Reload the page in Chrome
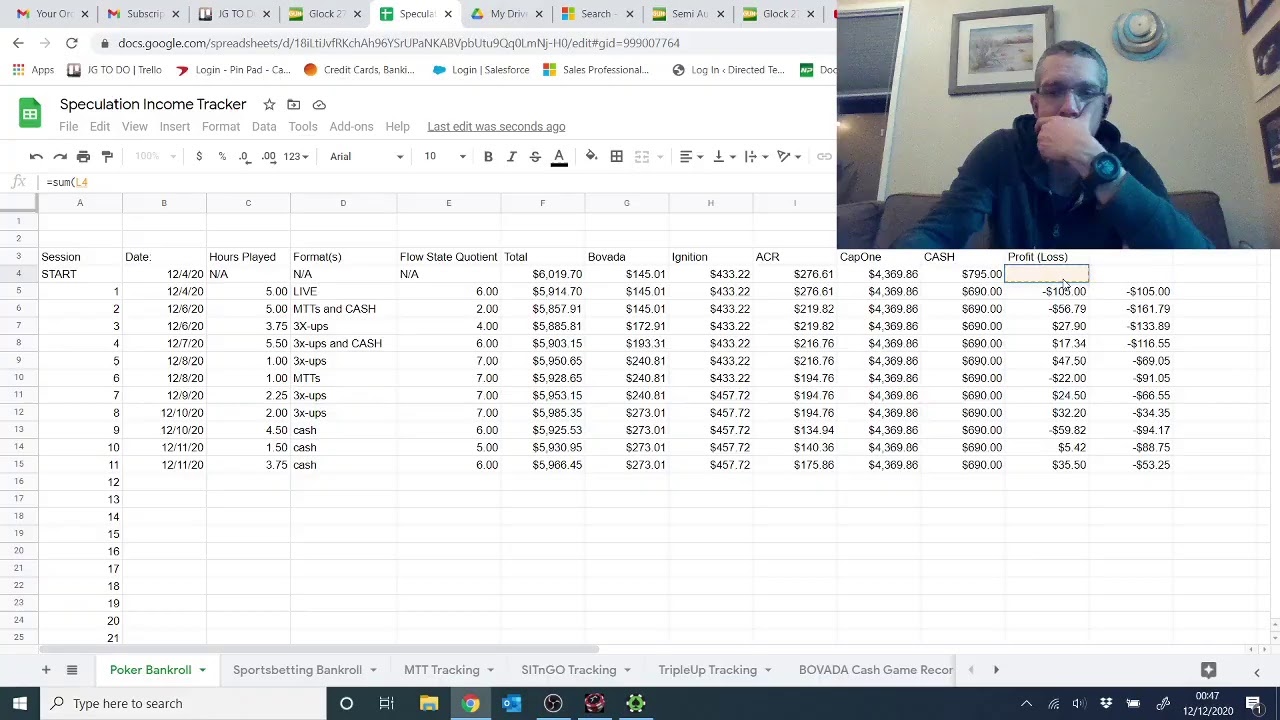This screenshot has height=720, width=1280. click(x=72, y=43)
